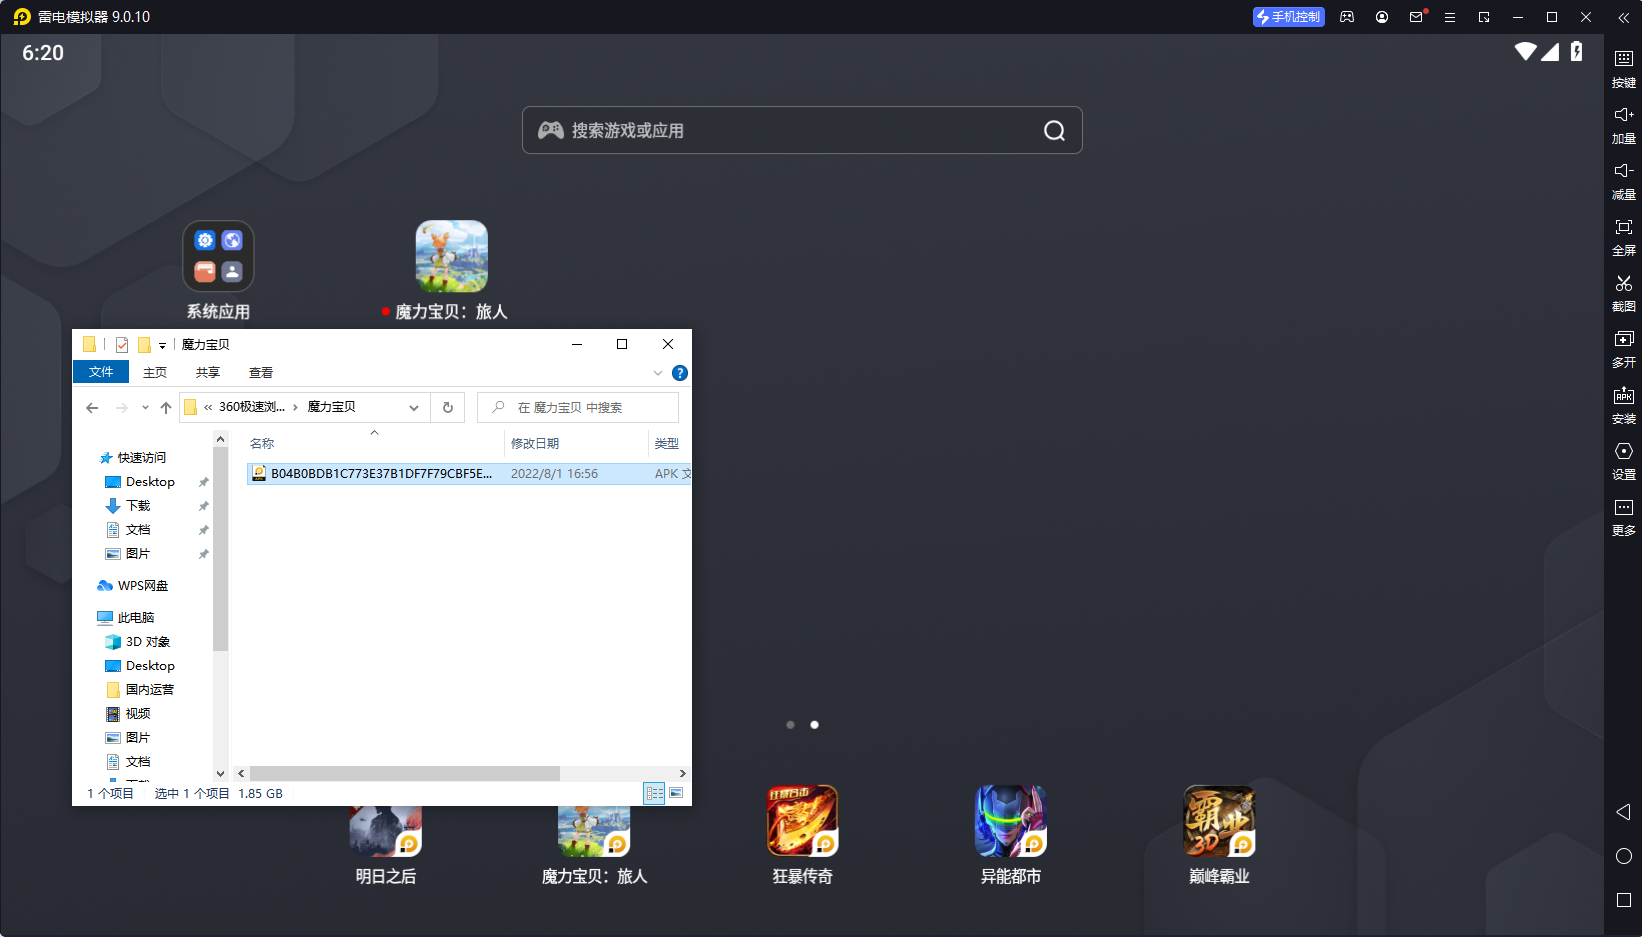Open emulator 设置 settings
Viewport: 1642px width, 937px height.
(1623, 460)
